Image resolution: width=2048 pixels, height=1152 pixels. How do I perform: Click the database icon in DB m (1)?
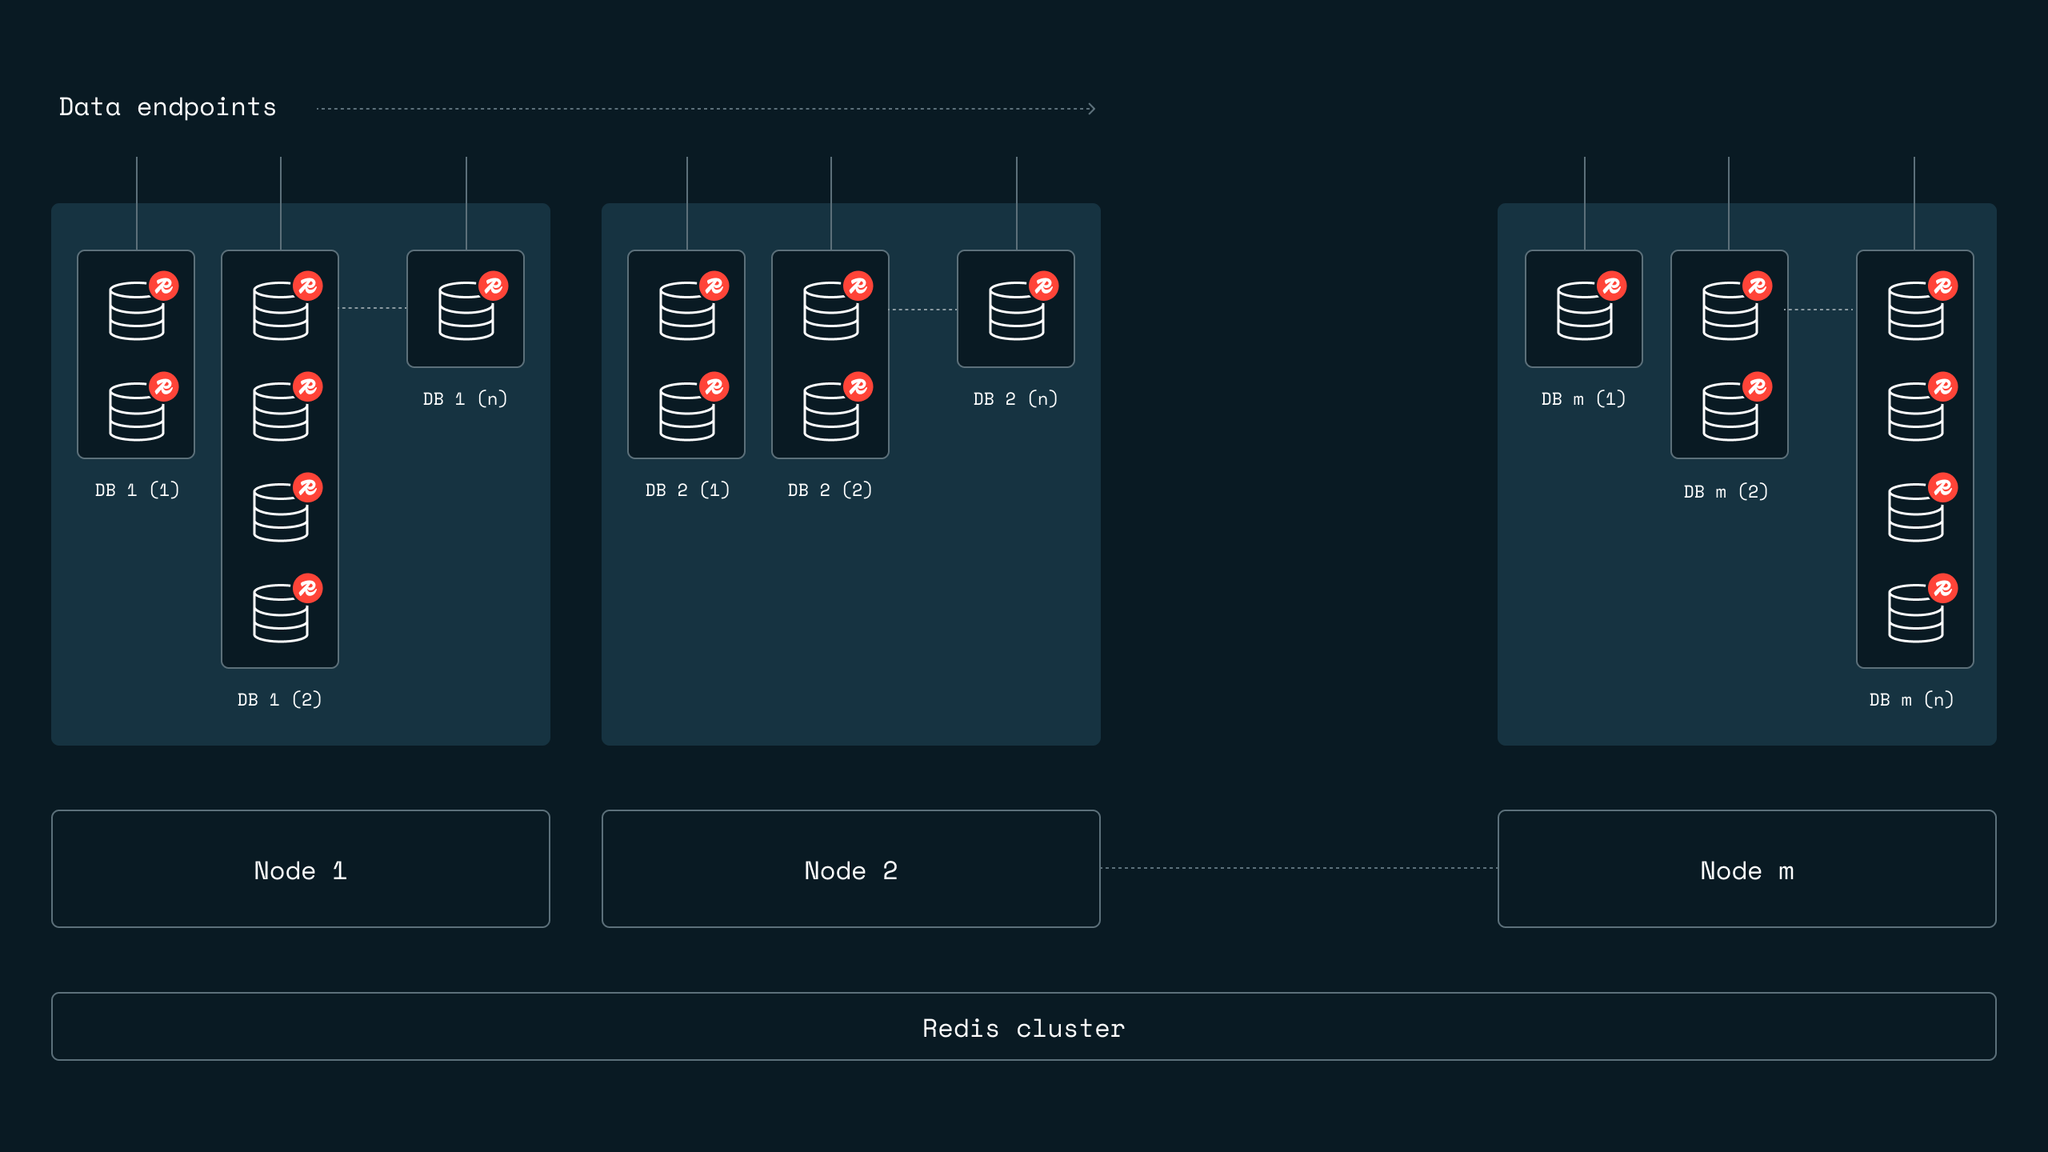tap(1591, 306)
